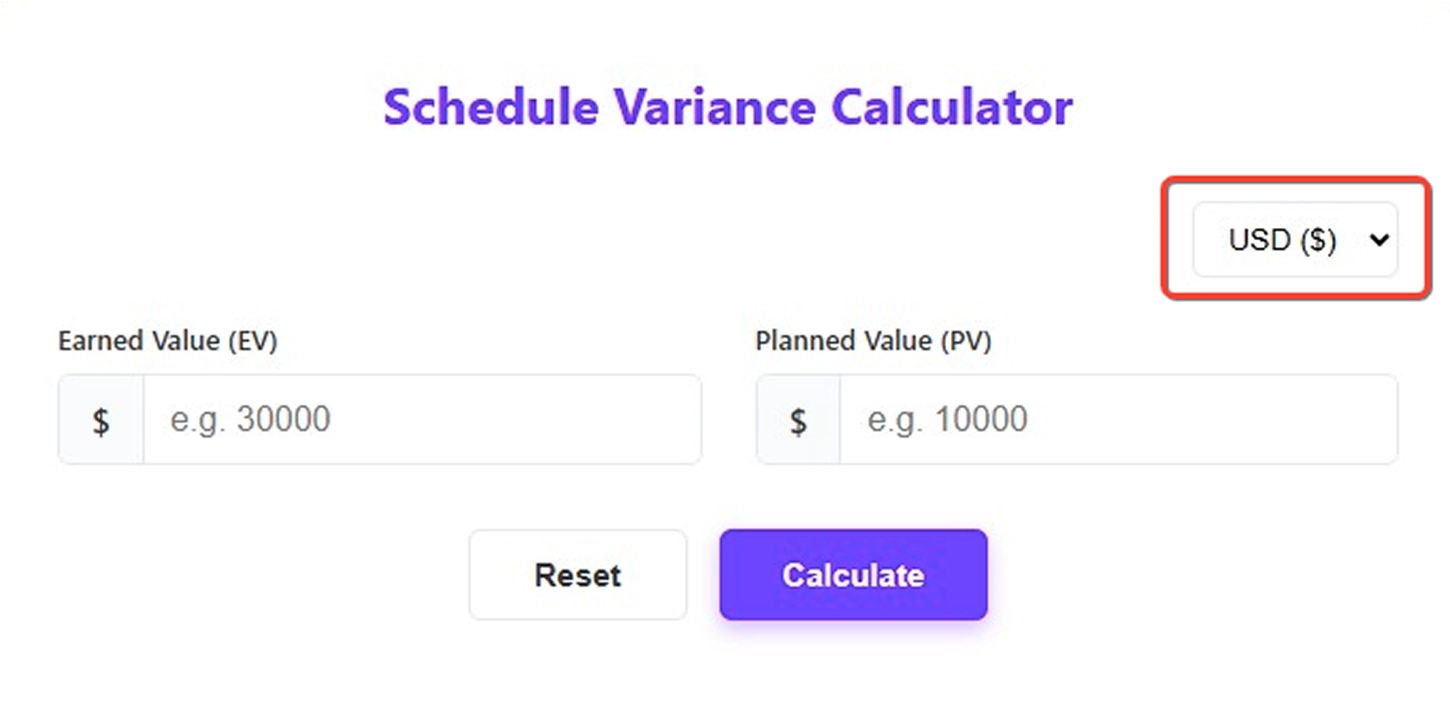Click the dollar sign prefix beside Earned Value

pos(99,419)
